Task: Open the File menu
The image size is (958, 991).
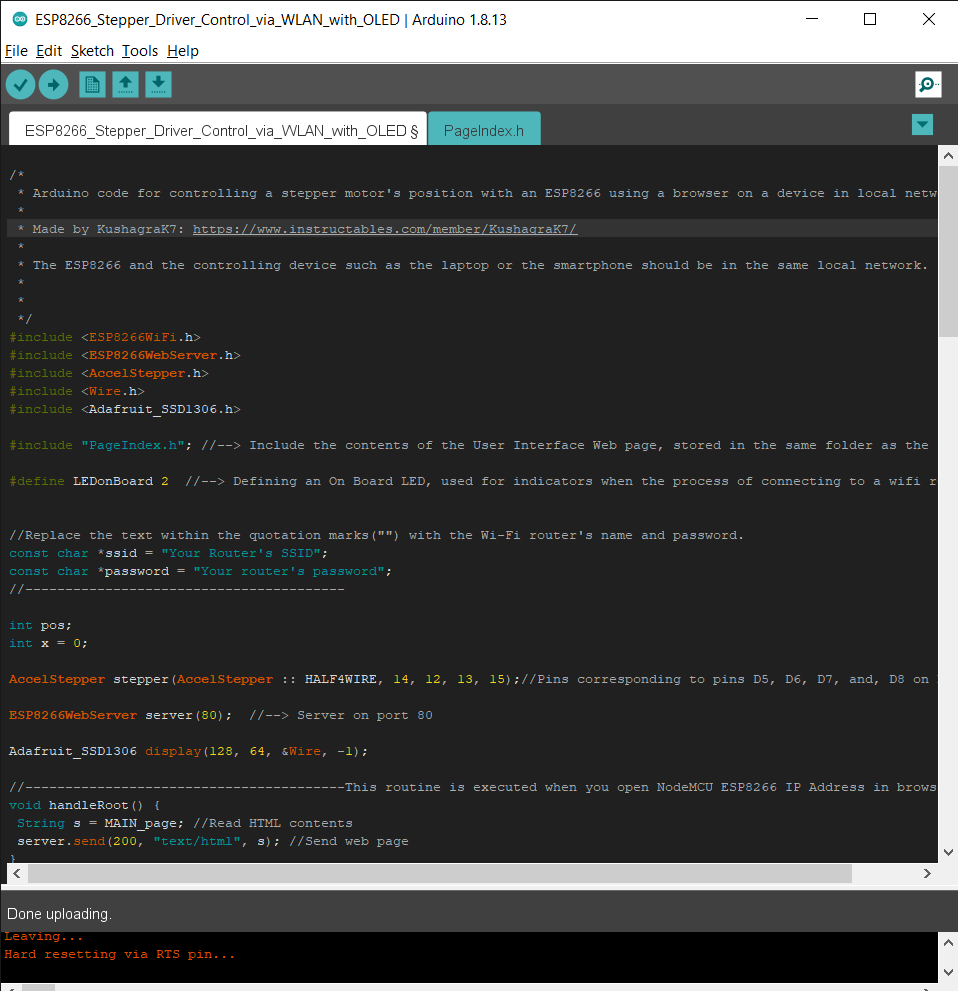Action: point(16,51)
